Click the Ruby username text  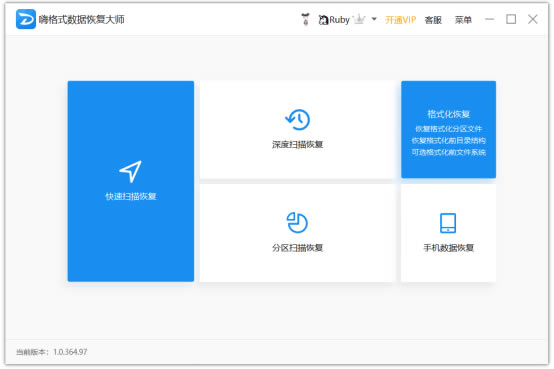340,20
